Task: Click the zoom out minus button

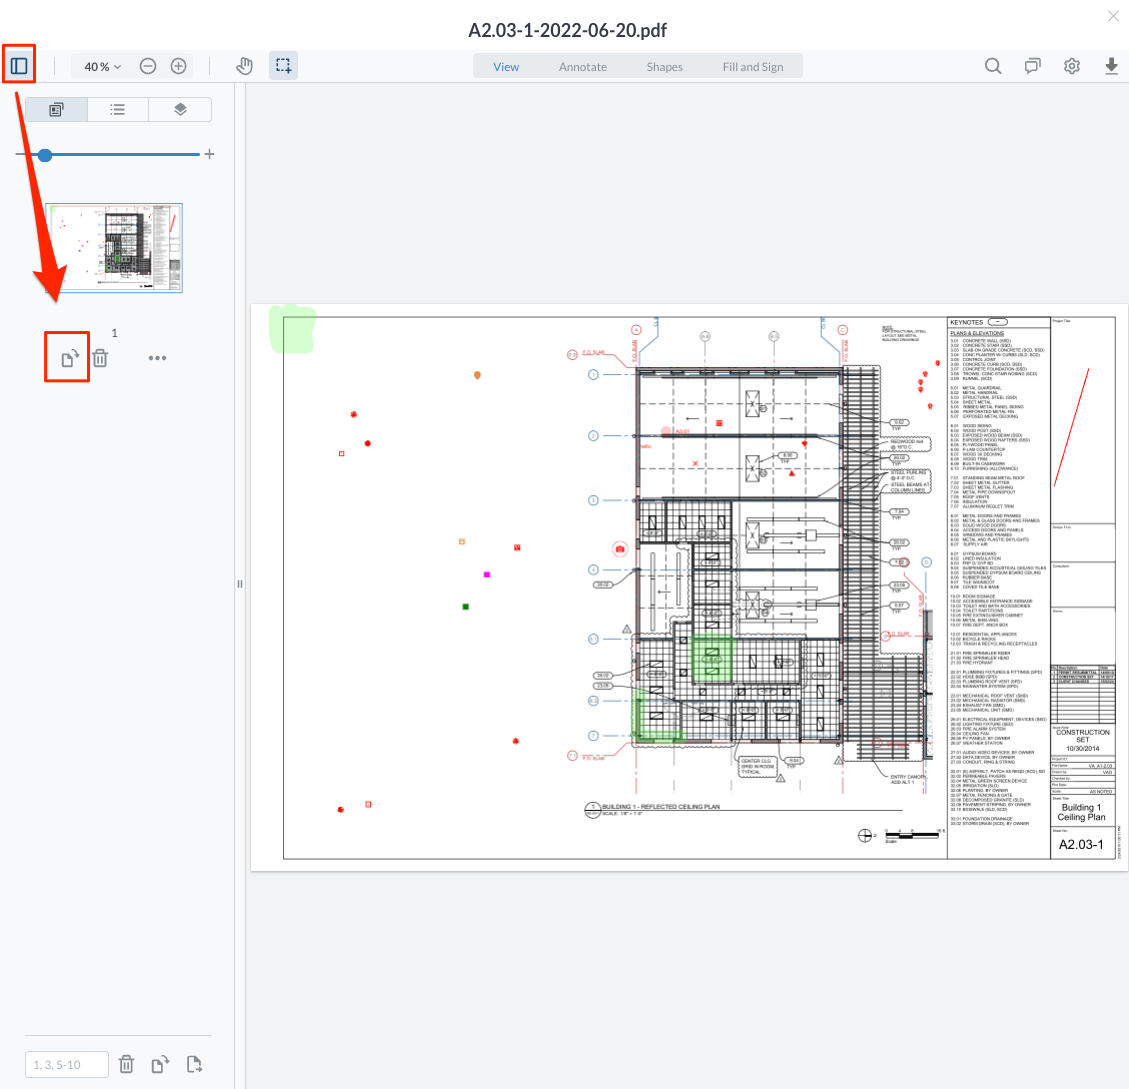Action: tap(148, 66)
